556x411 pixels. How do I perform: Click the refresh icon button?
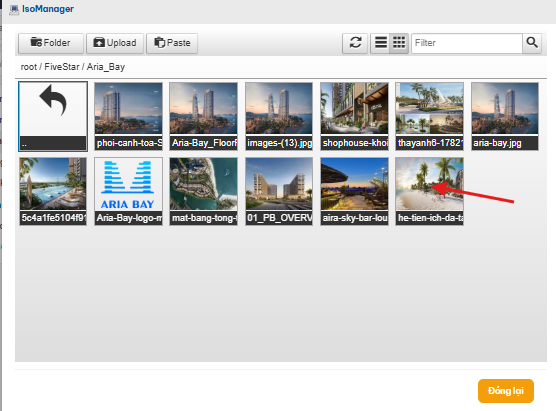tap(355, 43)
